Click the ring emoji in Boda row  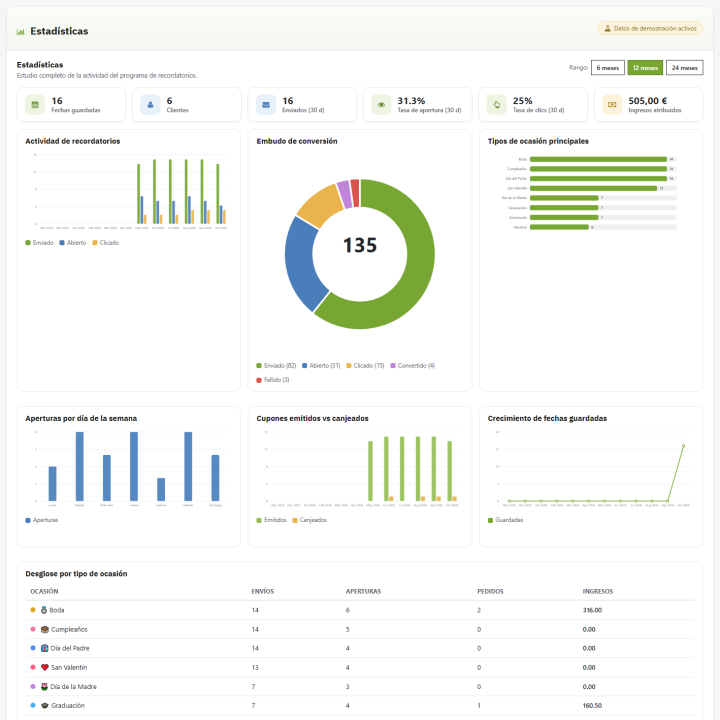(44, 610)
